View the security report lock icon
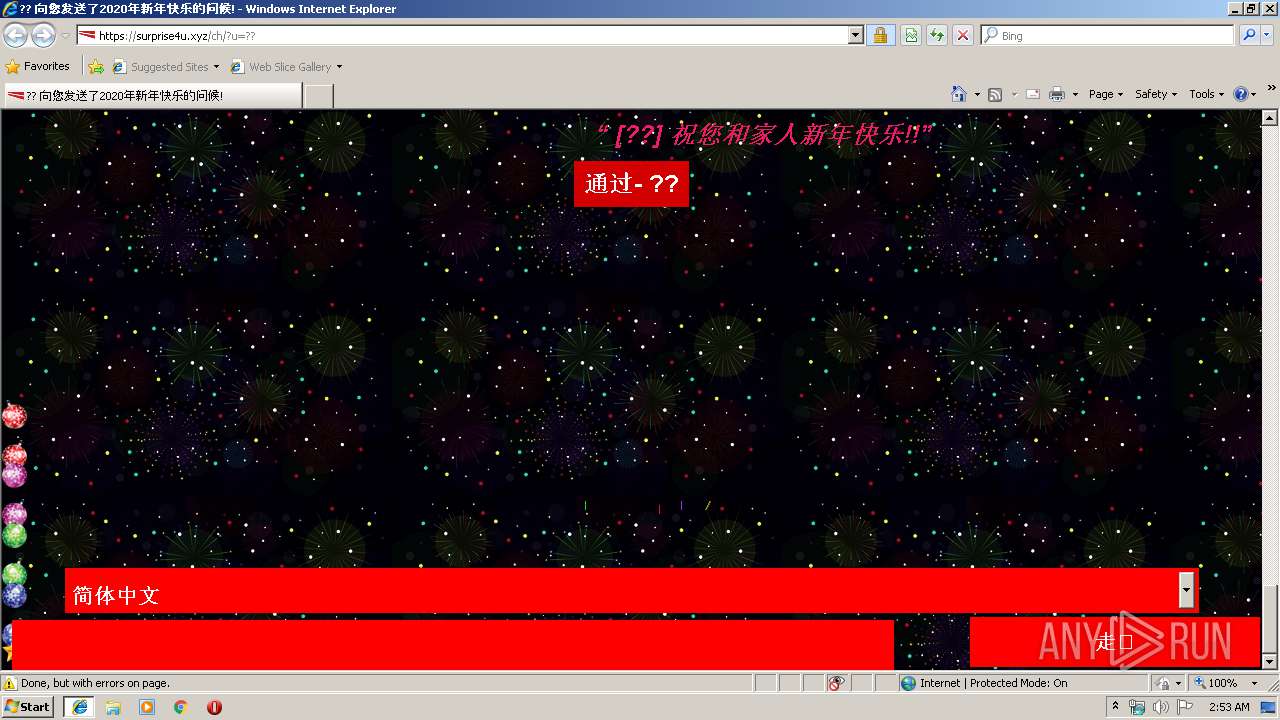The height and width of the screenshot is (720, 1280). click(880, 35)
